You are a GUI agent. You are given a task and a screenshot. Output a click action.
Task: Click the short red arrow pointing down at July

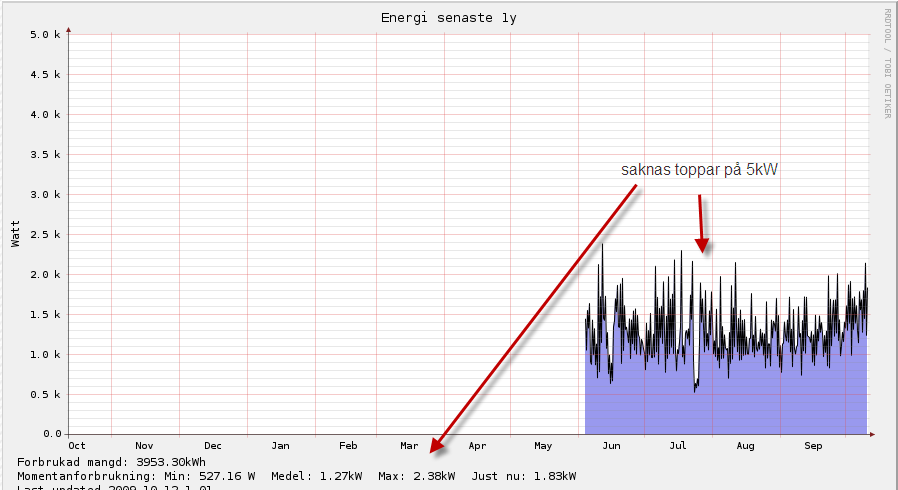tap(701, 225)
